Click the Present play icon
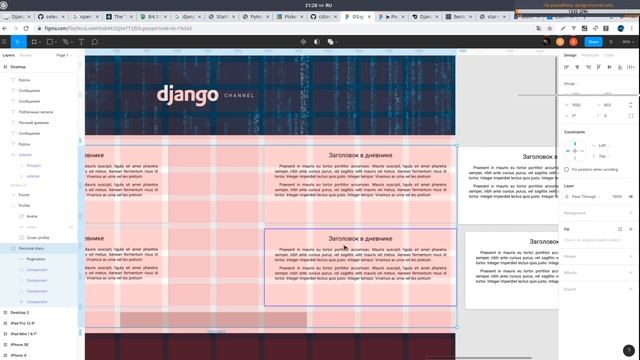This screenshot has height=360, width=640. 611,42
